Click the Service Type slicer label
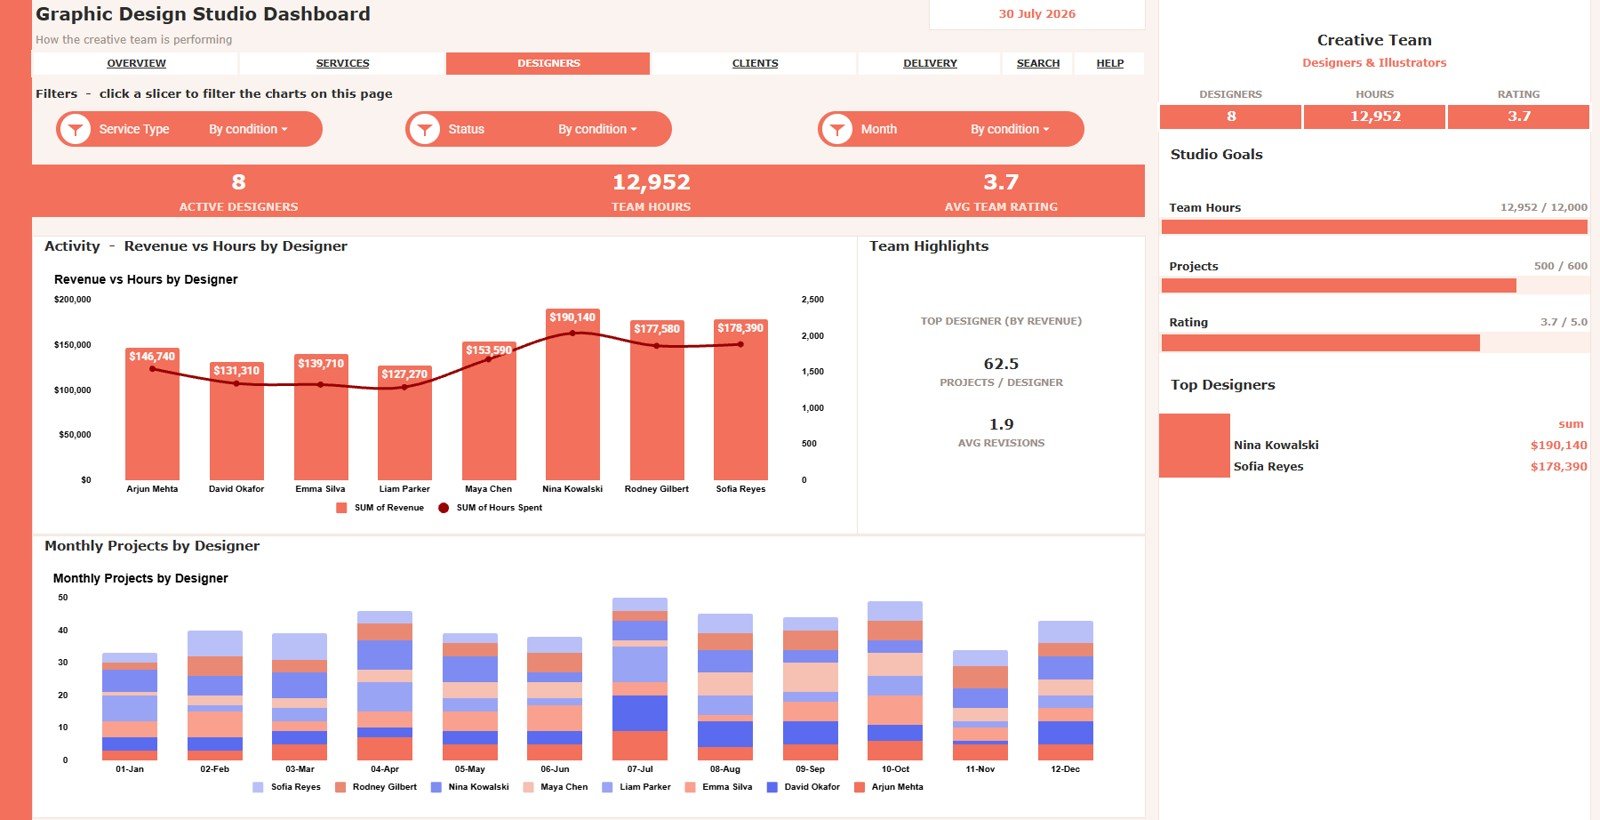The height and width of the screenshot is (820, 1600). point(134,129)
